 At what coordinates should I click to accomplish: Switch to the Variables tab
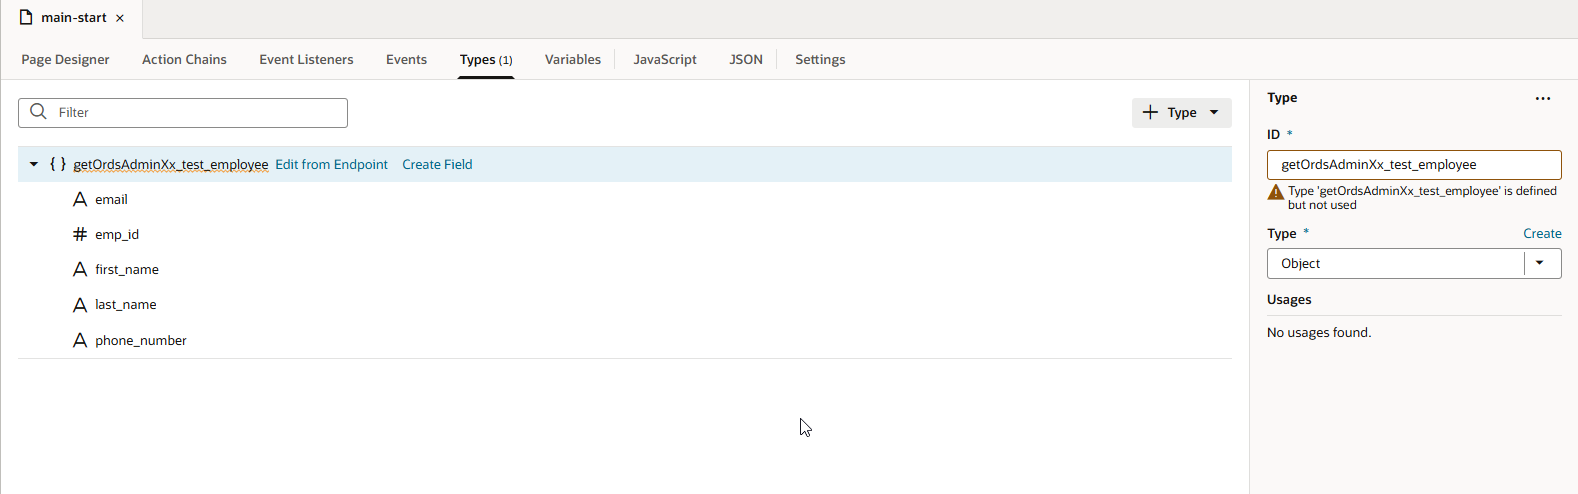(572, 59)
